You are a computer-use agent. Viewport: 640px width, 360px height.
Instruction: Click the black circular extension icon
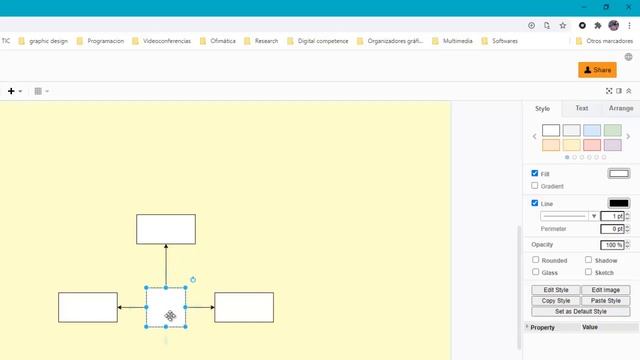point(582,25)
